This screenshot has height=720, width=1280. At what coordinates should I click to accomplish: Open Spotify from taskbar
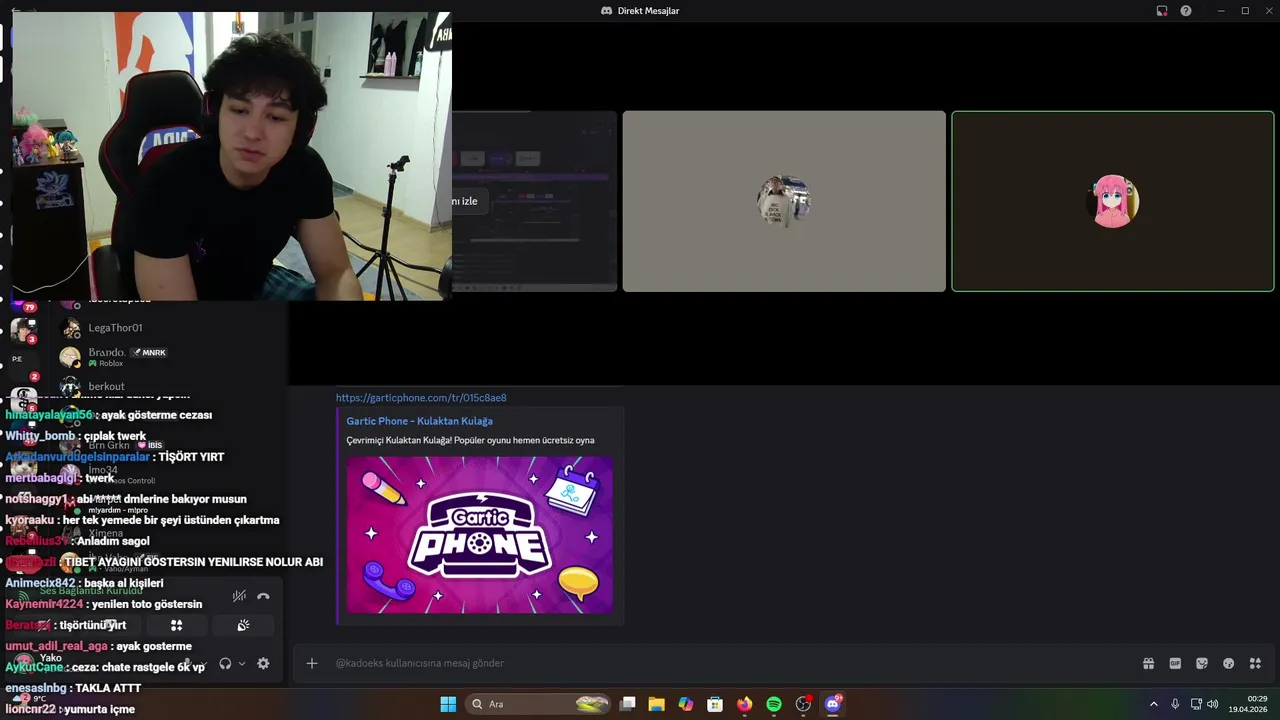click(774, 704)
